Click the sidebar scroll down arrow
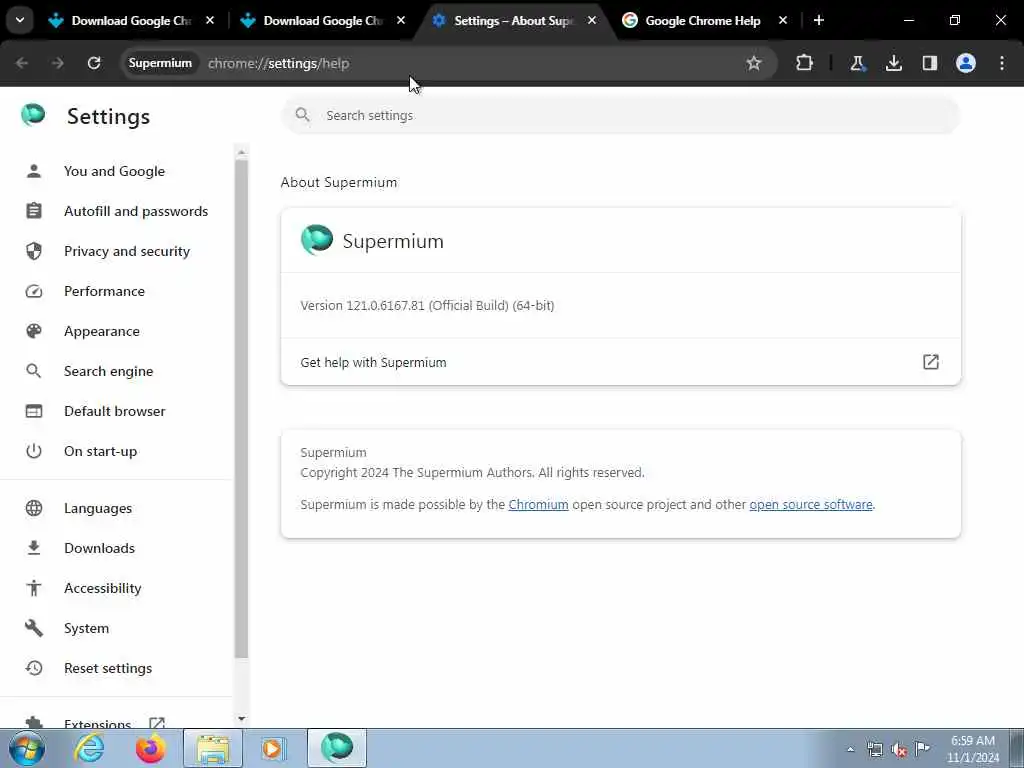 [x=241, y=719]
